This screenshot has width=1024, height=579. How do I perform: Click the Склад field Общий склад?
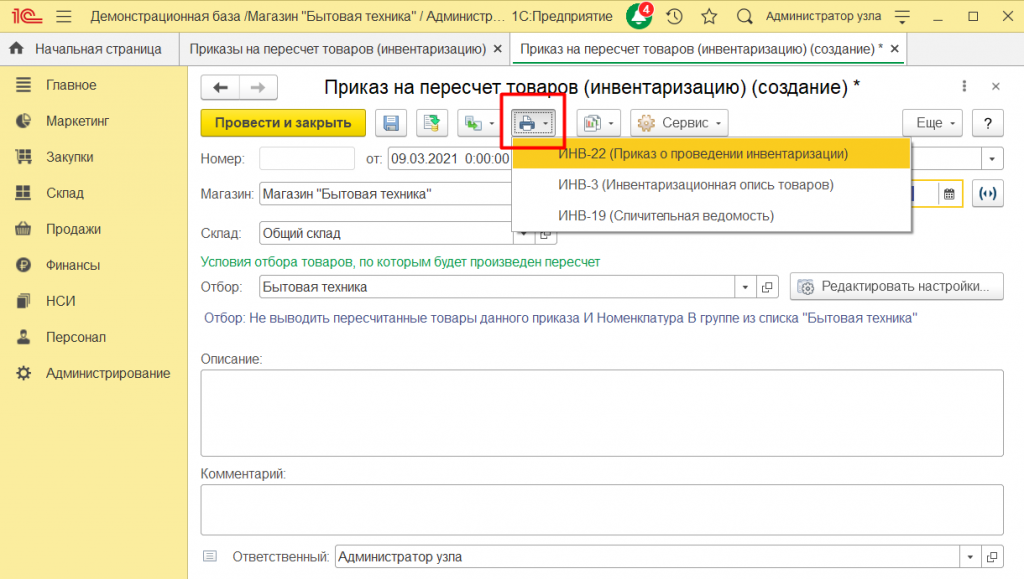pyautogui.click(x=385, y=233)
